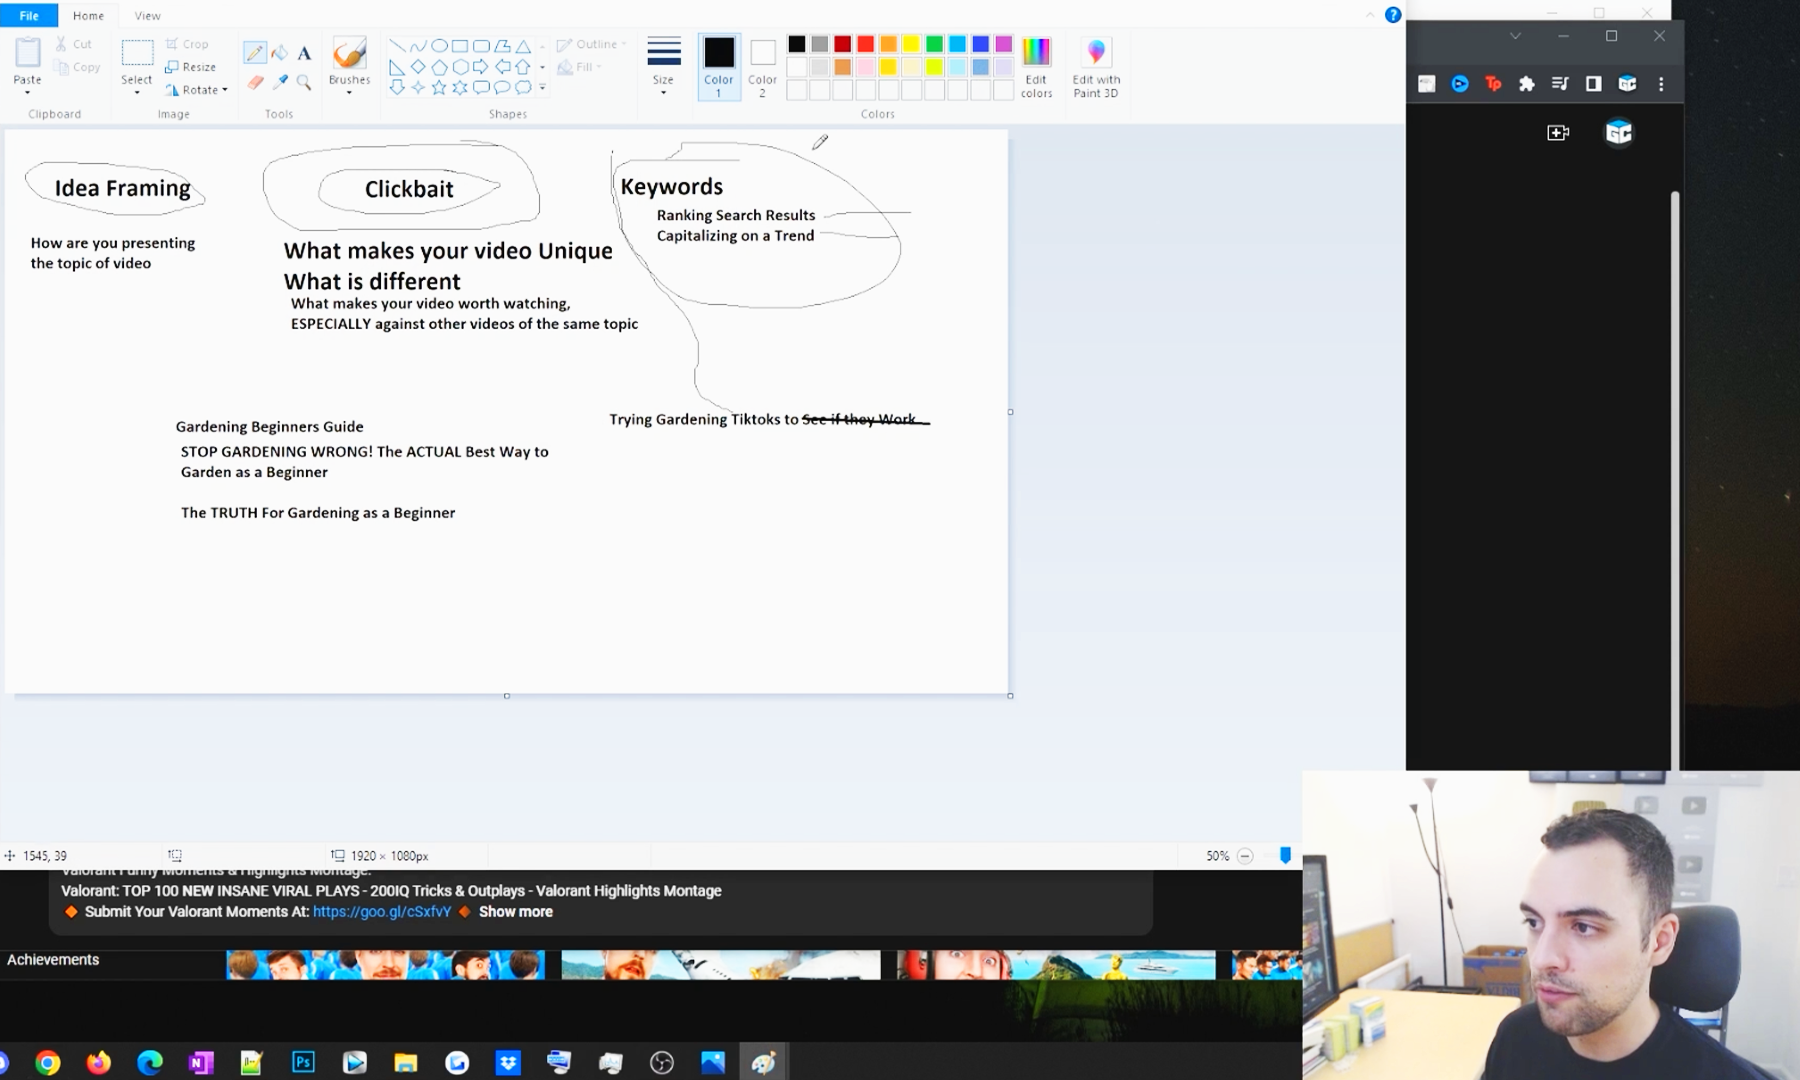Open the goo.gl/cSxfvY link

382,912
